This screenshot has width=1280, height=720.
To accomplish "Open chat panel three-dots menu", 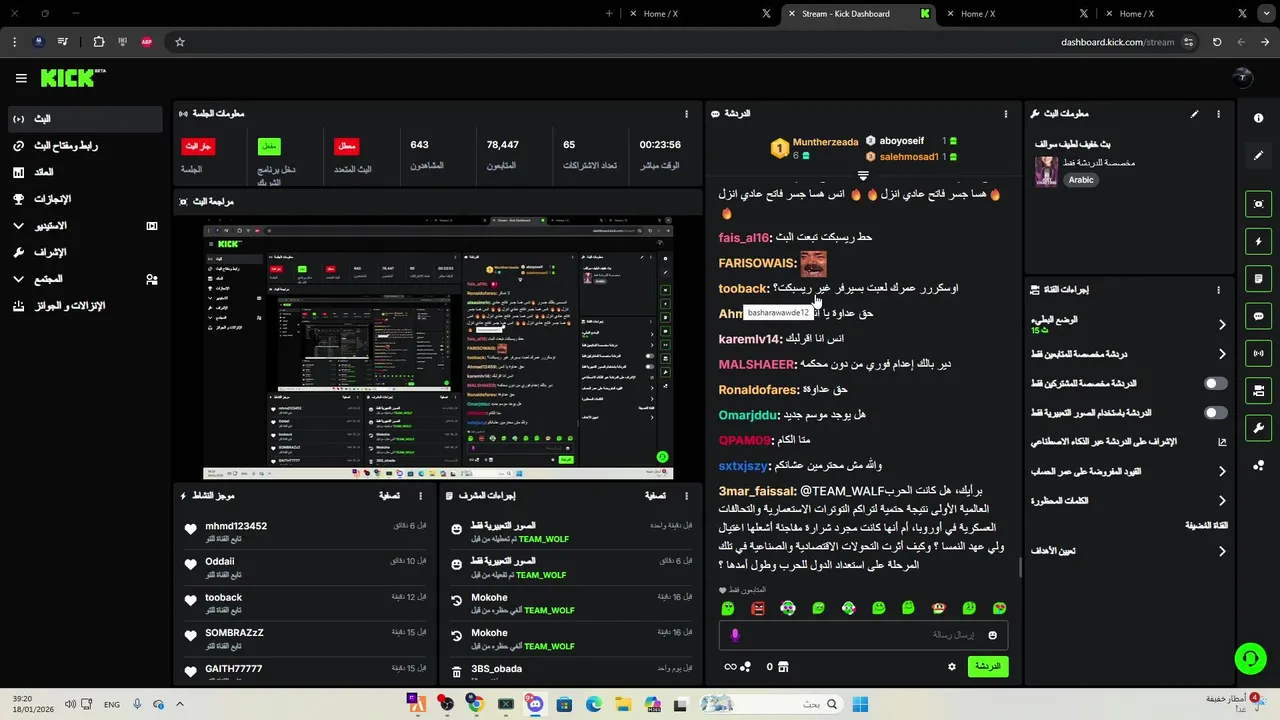I will click(1006, 114).
